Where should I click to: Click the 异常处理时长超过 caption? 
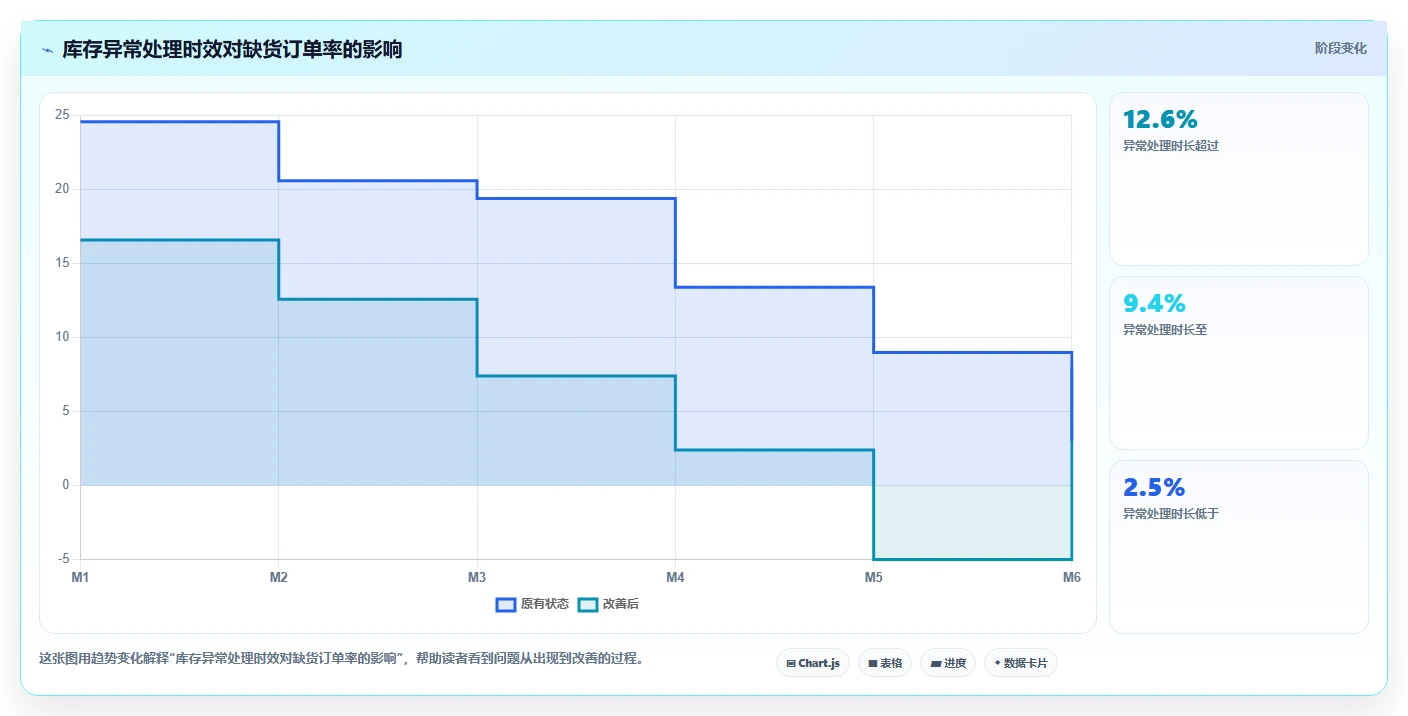(1171, 146)
